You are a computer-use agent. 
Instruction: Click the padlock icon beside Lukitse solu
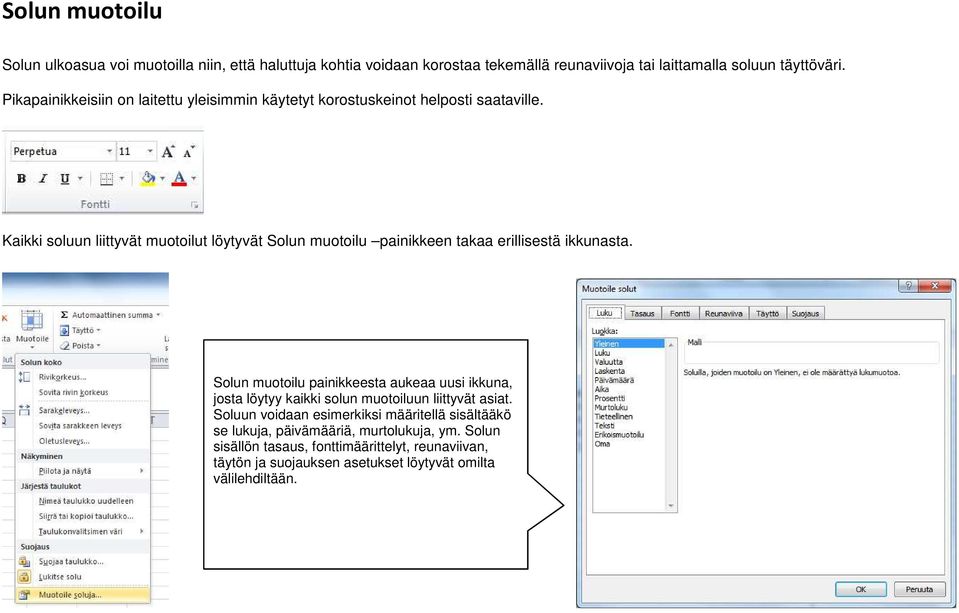click(24, 577)
